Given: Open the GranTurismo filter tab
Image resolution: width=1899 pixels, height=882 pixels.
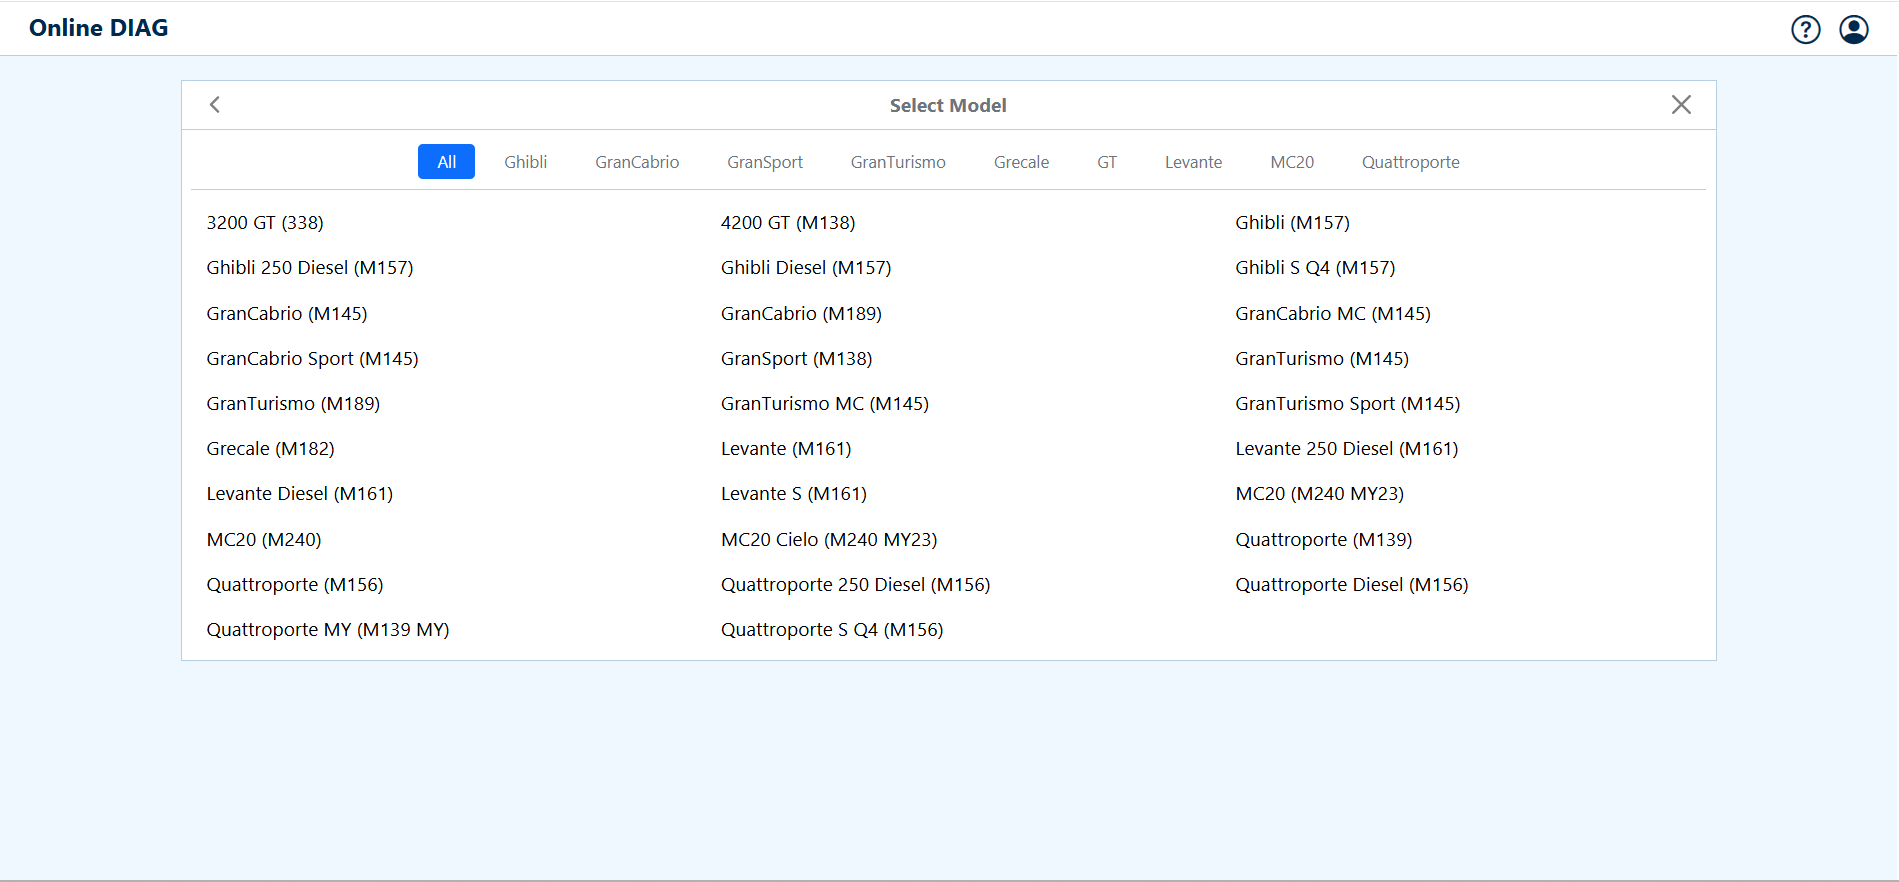Looking at the screenshot, I should click(897, 162).
